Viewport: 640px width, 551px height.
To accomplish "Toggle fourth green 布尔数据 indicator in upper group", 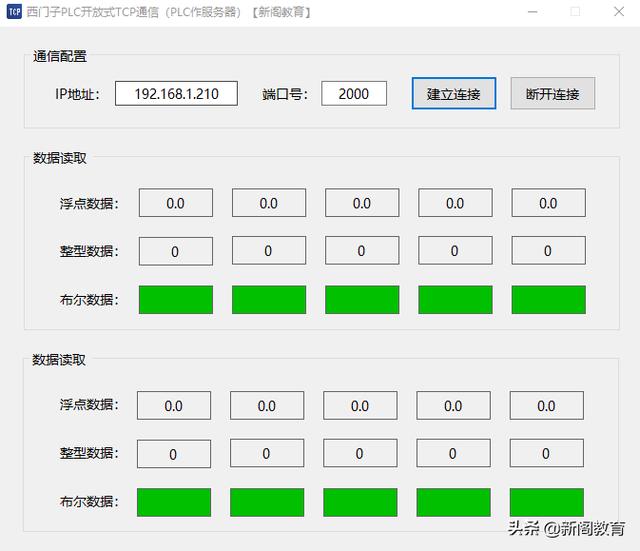I will 455,300.
